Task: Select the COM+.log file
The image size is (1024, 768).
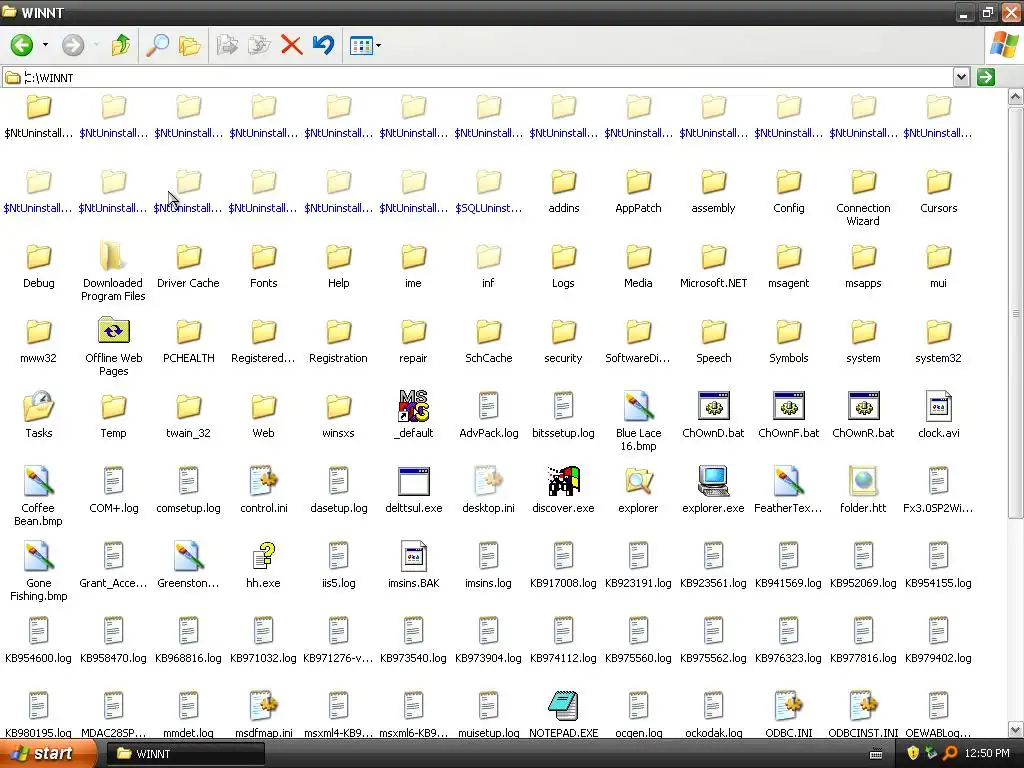Action: click(113, 490)
